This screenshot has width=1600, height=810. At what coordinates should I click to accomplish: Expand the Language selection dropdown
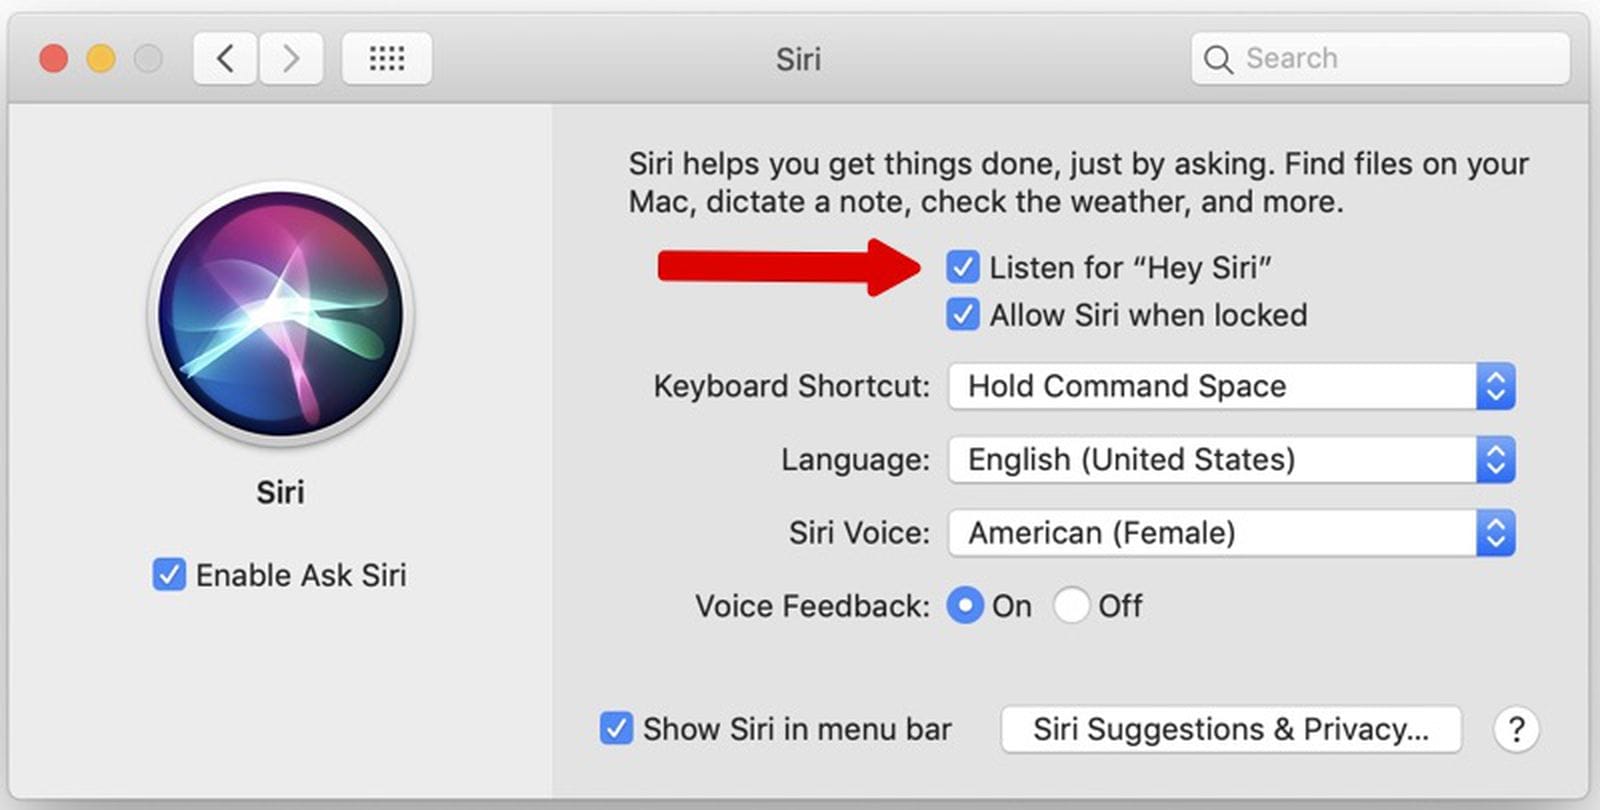click(1495, 460)
